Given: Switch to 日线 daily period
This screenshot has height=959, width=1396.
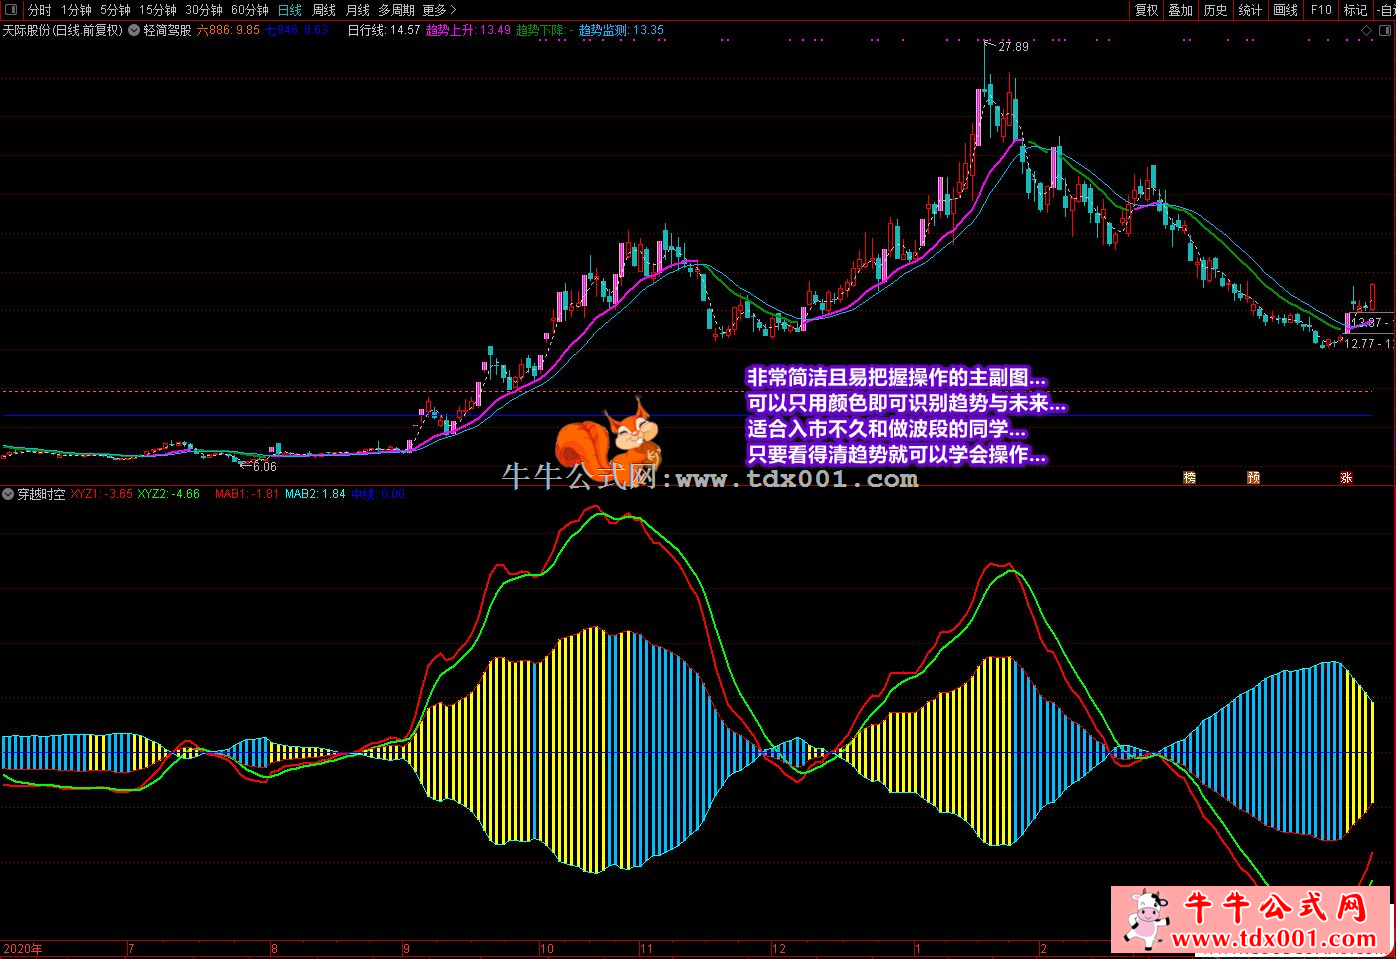Looking at the screenshot, I should click(289, 10).
